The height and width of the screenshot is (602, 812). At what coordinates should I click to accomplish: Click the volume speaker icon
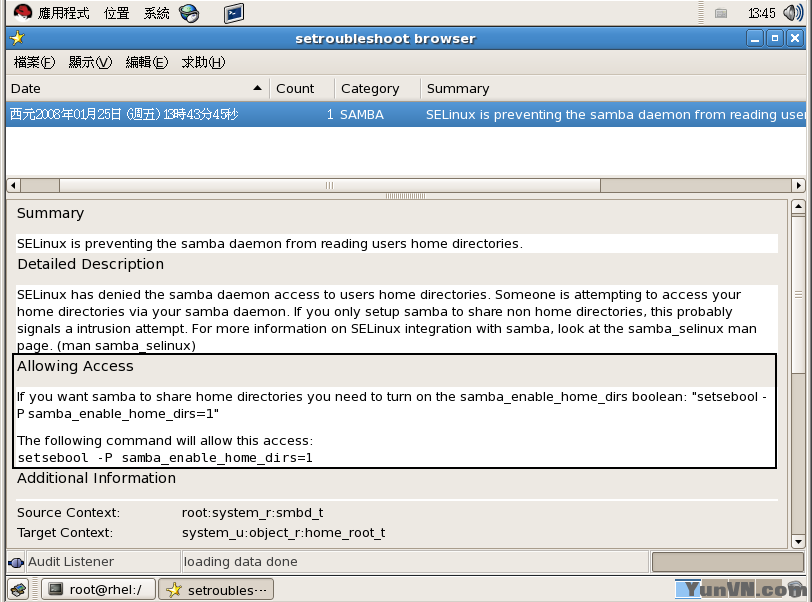pyautogui.click(x=793, y=13)
